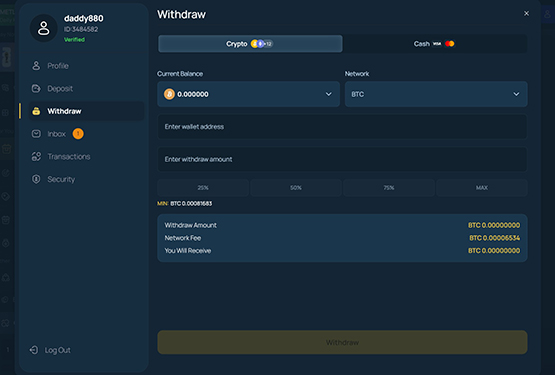Click the MIN BTC 0.00081683 text
This screenshot has width=555, height=375.
pyautogui.click(x=184, y=204)
